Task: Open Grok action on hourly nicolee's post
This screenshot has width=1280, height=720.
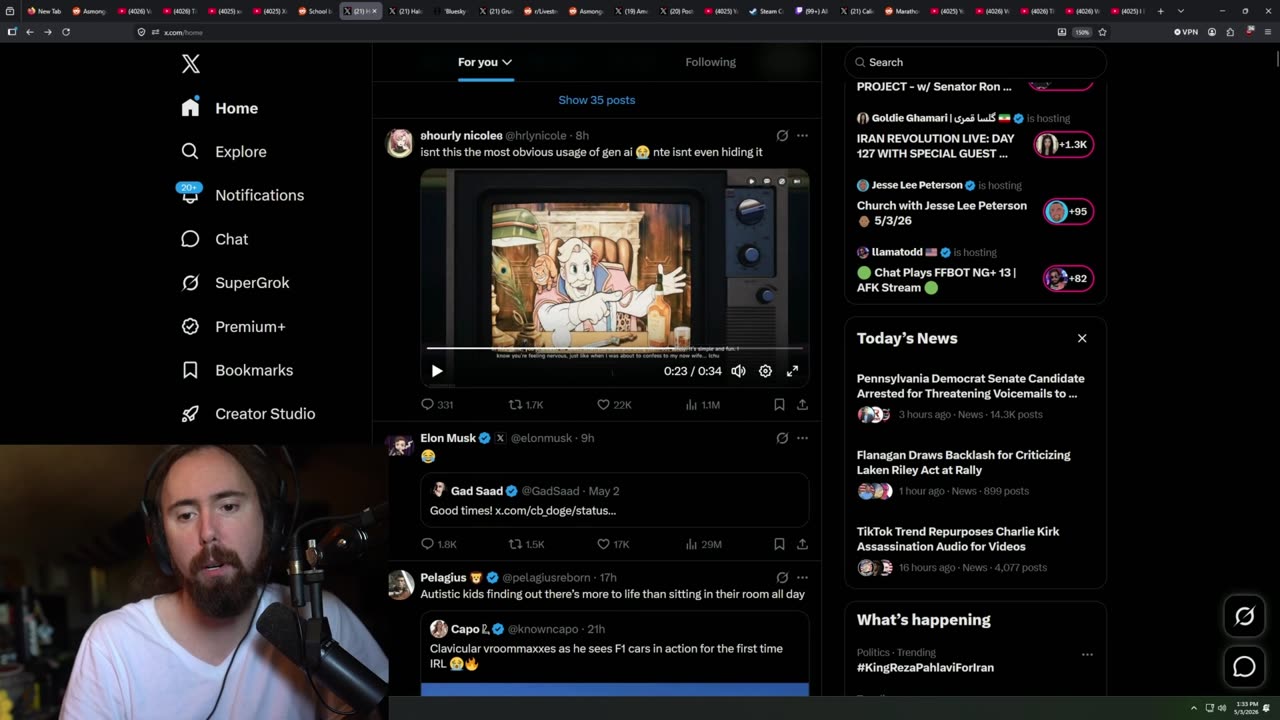Action: pos(782,135)
